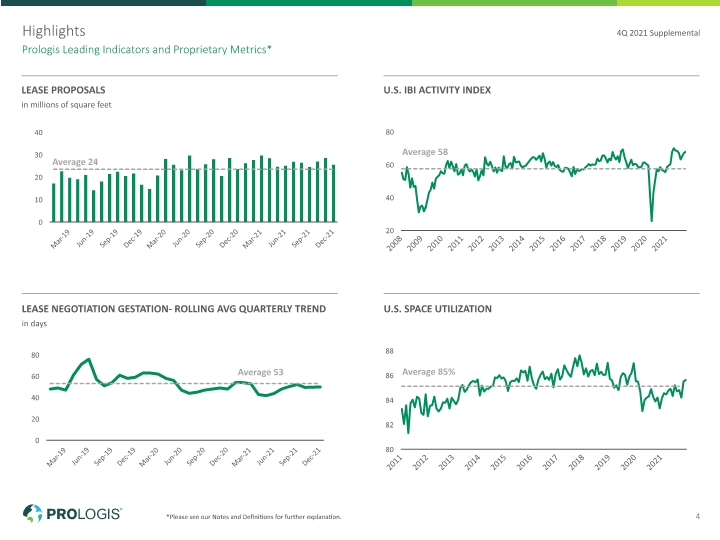This screenshot has height=540, width=720.
Task: Click the Prologis globe logo icon
Action: [x=32, y=513]
